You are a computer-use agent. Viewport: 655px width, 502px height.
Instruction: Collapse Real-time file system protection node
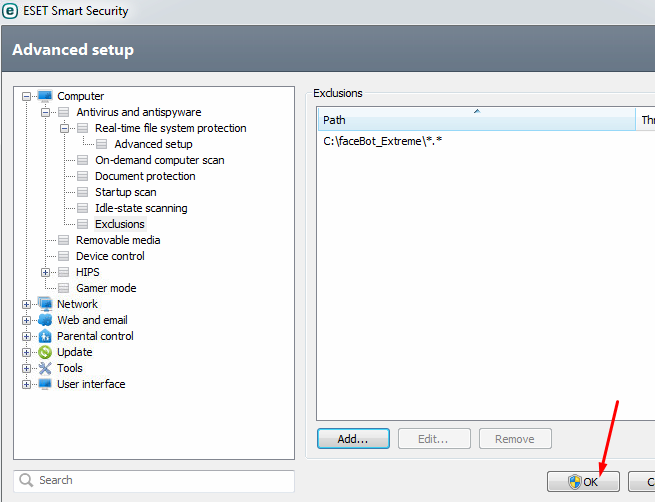coord(64,128)
